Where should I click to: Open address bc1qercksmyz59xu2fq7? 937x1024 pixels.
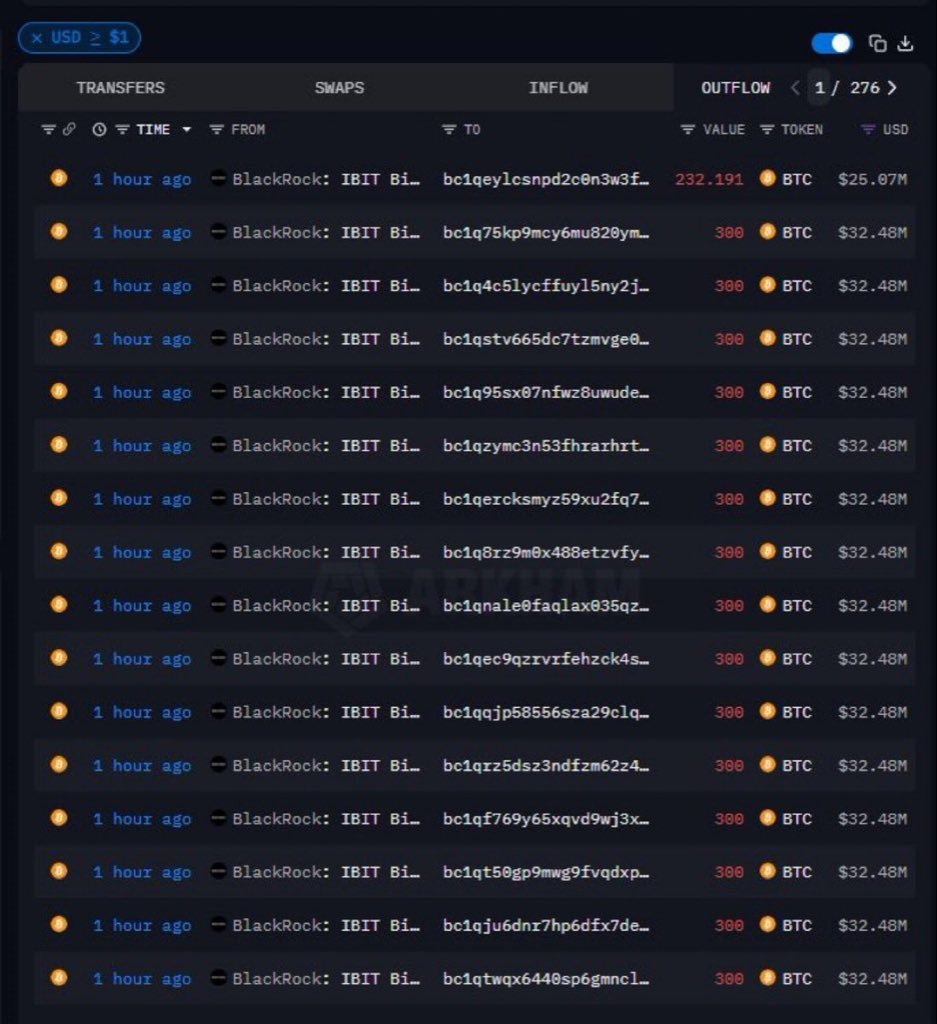pyautogui.click(x=546, y=499)
